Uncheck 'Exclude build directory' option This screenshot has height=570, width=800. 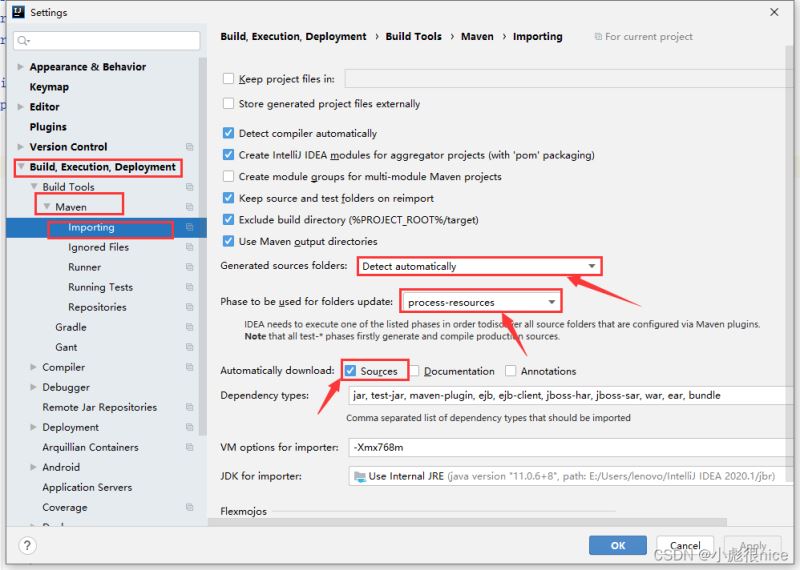coord(228,219)
